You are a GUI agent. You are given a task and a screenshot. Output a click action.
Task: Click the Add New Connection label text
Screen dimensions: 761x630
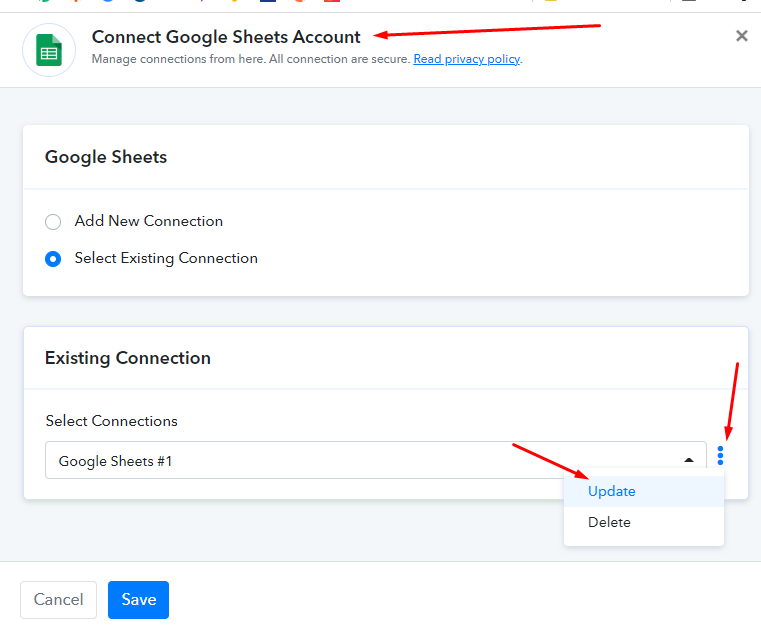tap(149, 221)
